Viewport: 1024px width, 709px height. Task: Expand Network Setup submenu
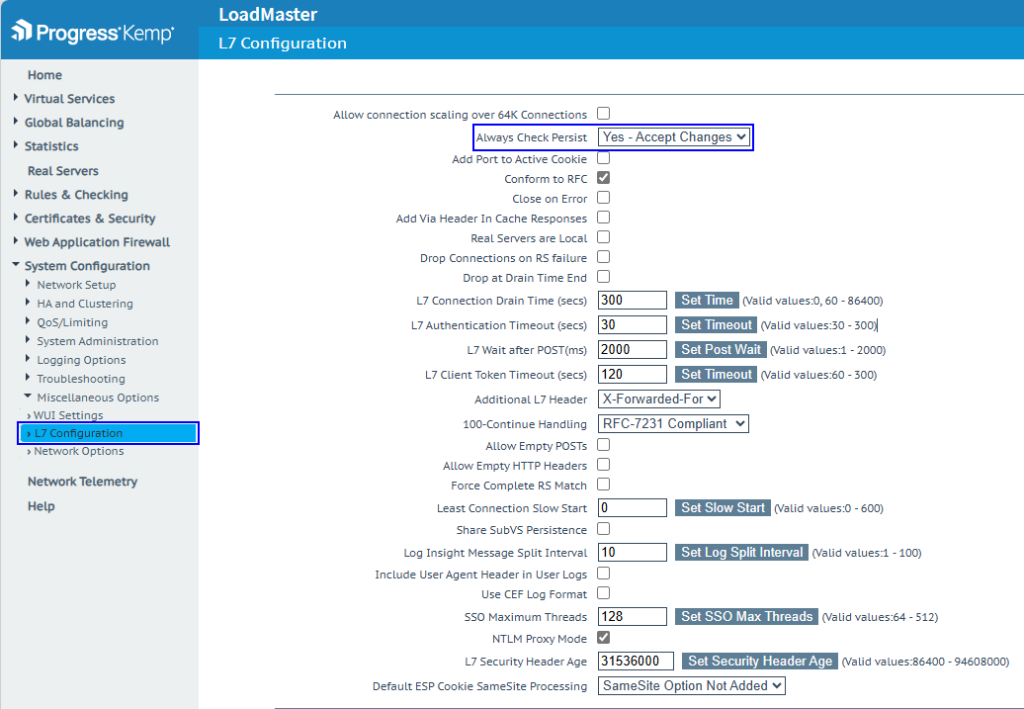coord(76,285)
